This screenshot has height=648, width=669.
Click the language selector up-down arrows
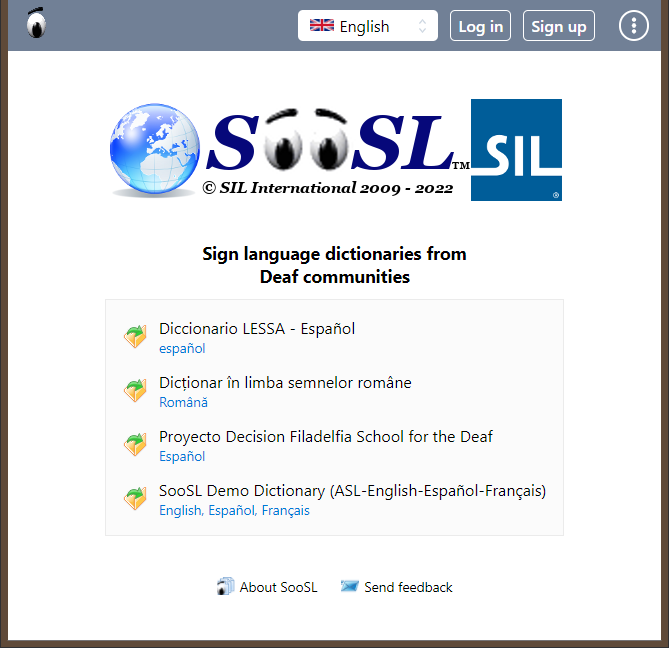[x=422, y=26]
